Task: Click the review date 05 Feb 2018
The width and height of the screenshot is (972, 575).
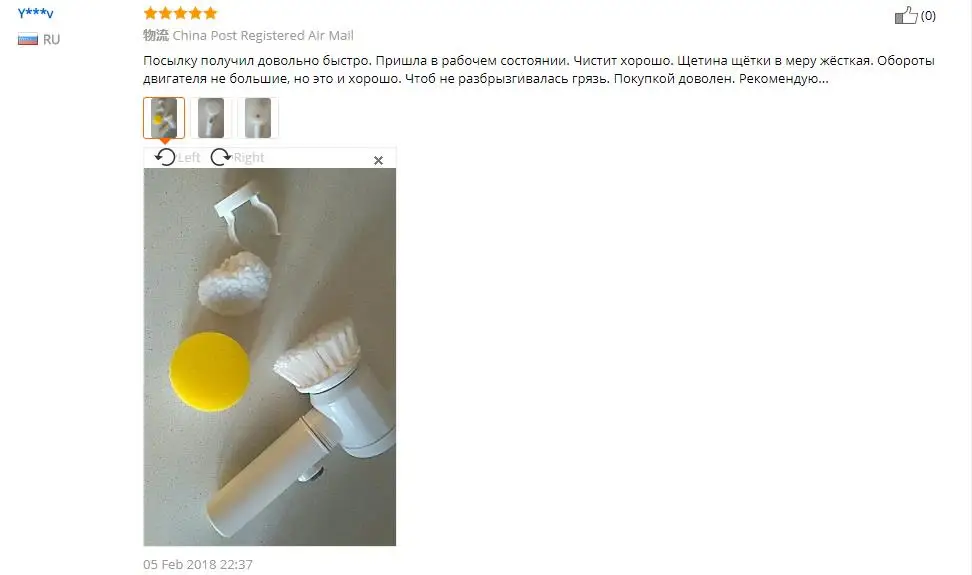Action: pyautogui.click(x=198, y=564)
